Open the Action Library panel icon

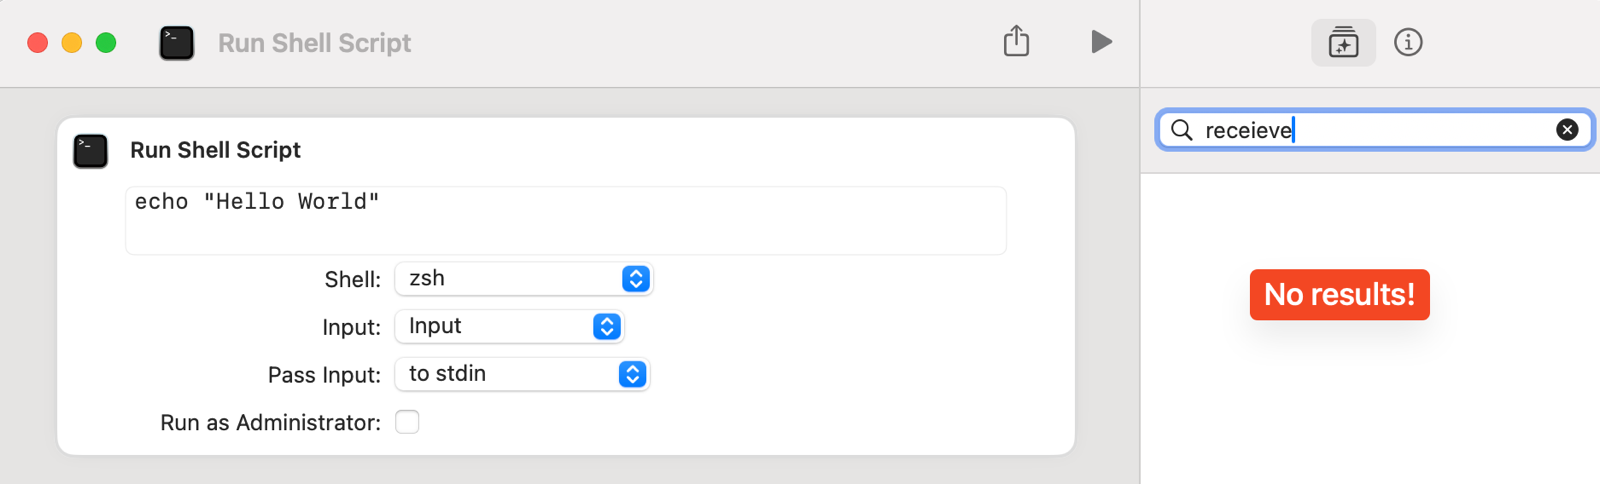[1343, 42]
